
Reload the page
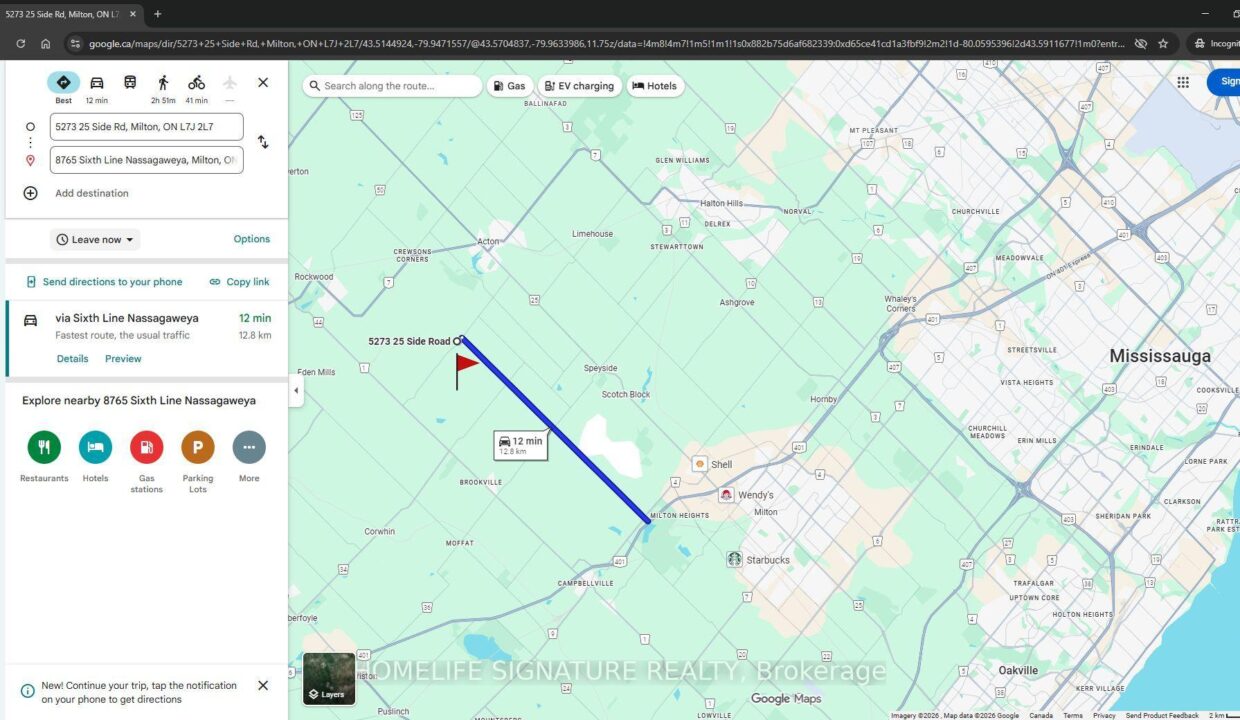pyautogui.click(x=20, y=44)
